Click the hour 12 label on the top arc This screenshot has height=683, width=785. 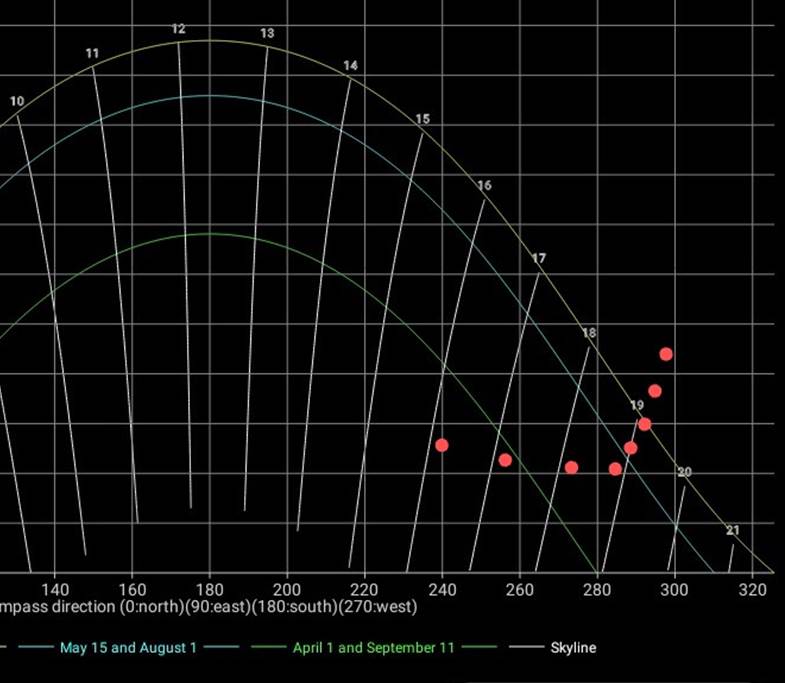coord(178,29)
